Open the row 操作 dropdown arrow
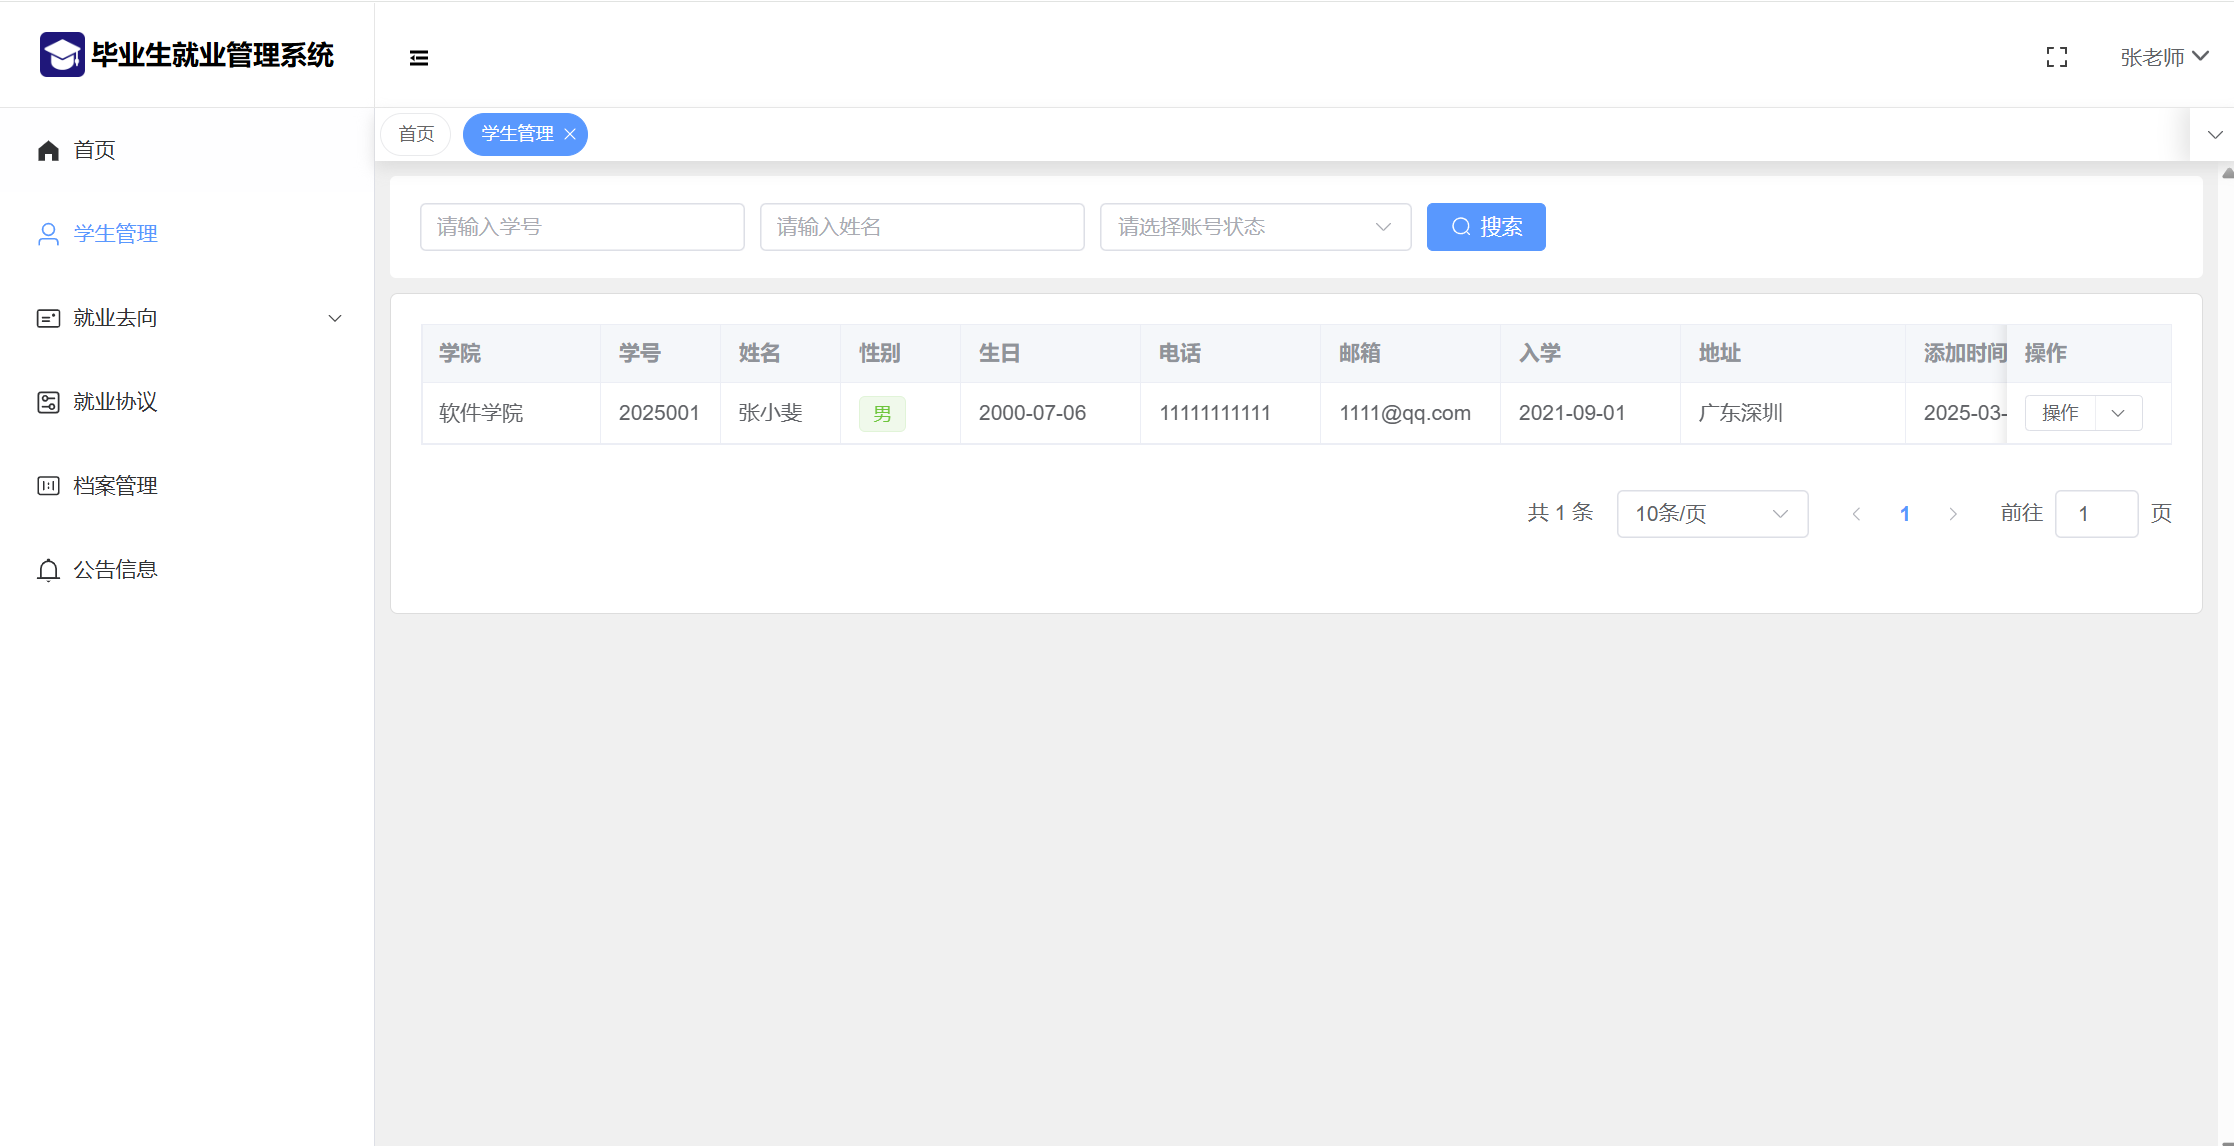Viewport: 2234px width, 1146px height. (x=2118, y=413)
